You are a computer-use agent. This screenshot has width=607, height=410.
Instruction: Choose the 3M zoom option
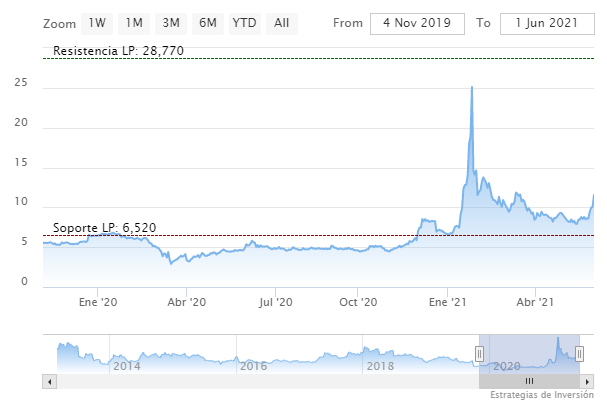(x=171, y=22)
